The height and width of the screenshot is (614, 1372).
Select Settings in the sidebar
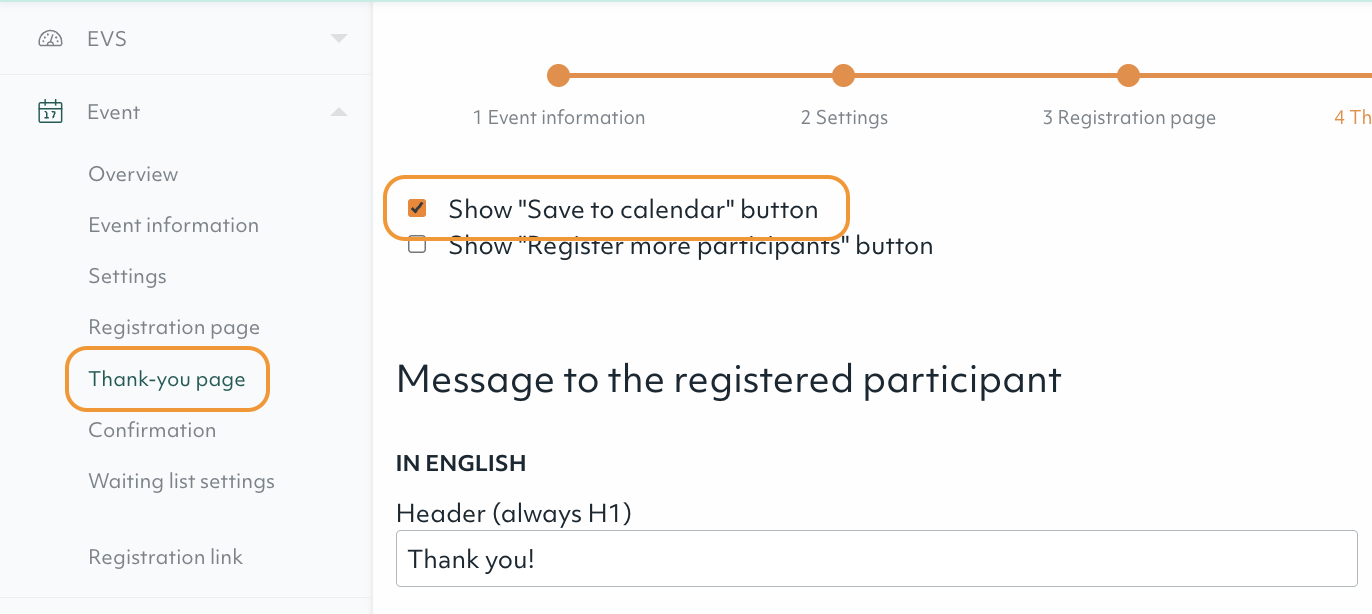127,276
